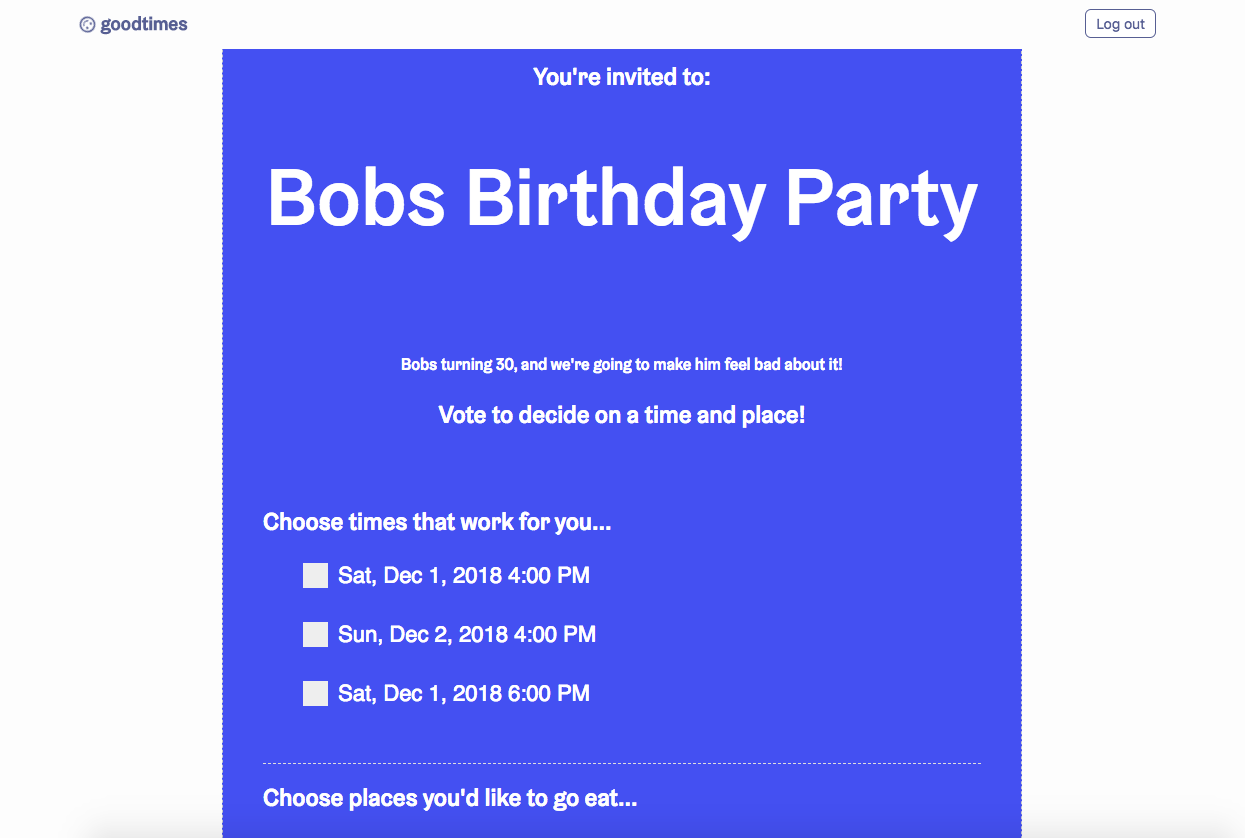Enable the Sat, Dec 1 6:00 PM checkbox

pyautogui.click(x=315, y=693)
